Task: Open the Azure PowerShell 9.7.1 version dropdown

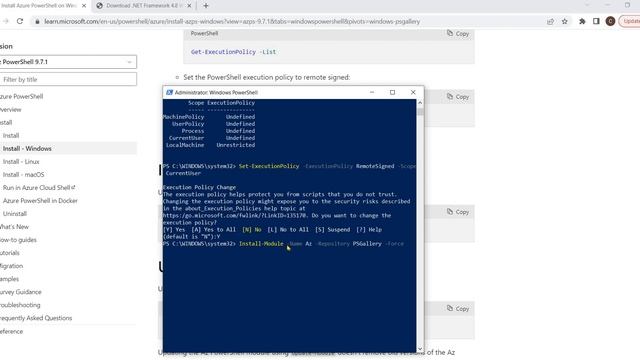Action: point(68,62)
